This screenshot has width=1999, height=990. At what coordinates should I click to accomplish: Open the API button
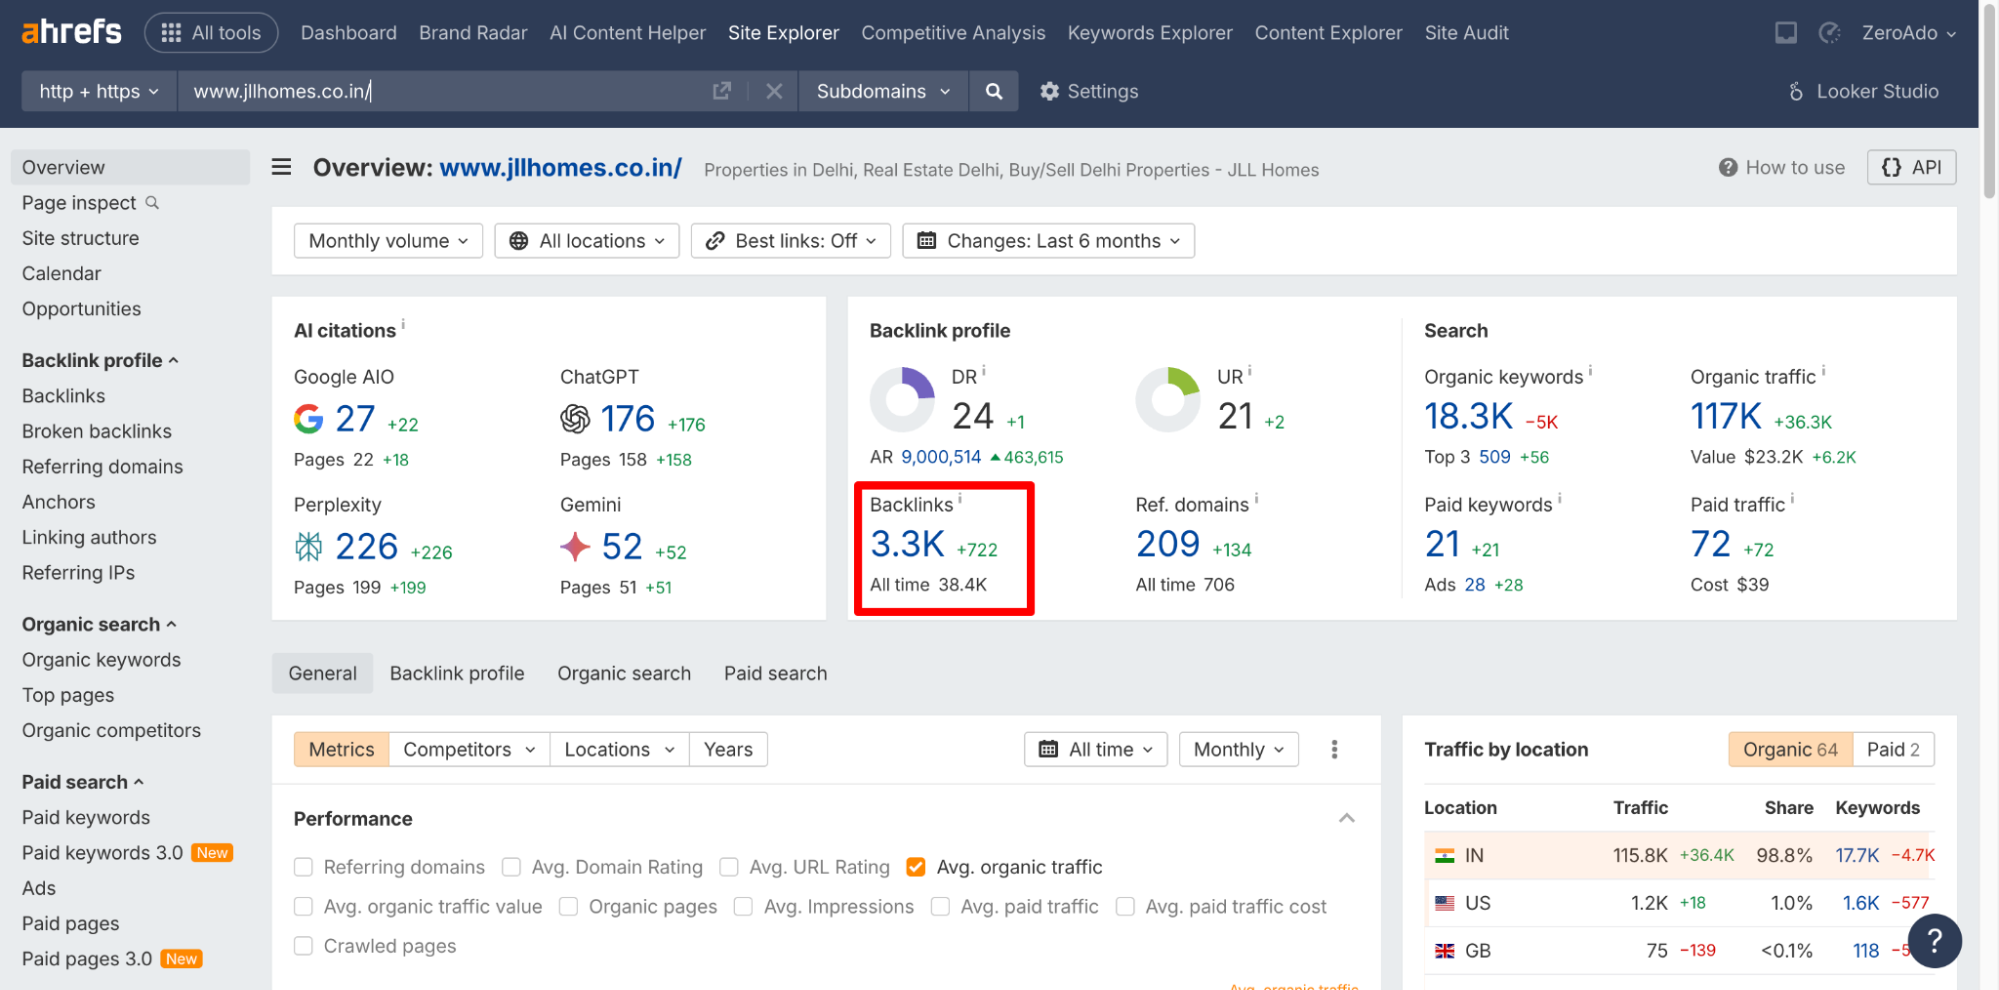(1911, 167)
